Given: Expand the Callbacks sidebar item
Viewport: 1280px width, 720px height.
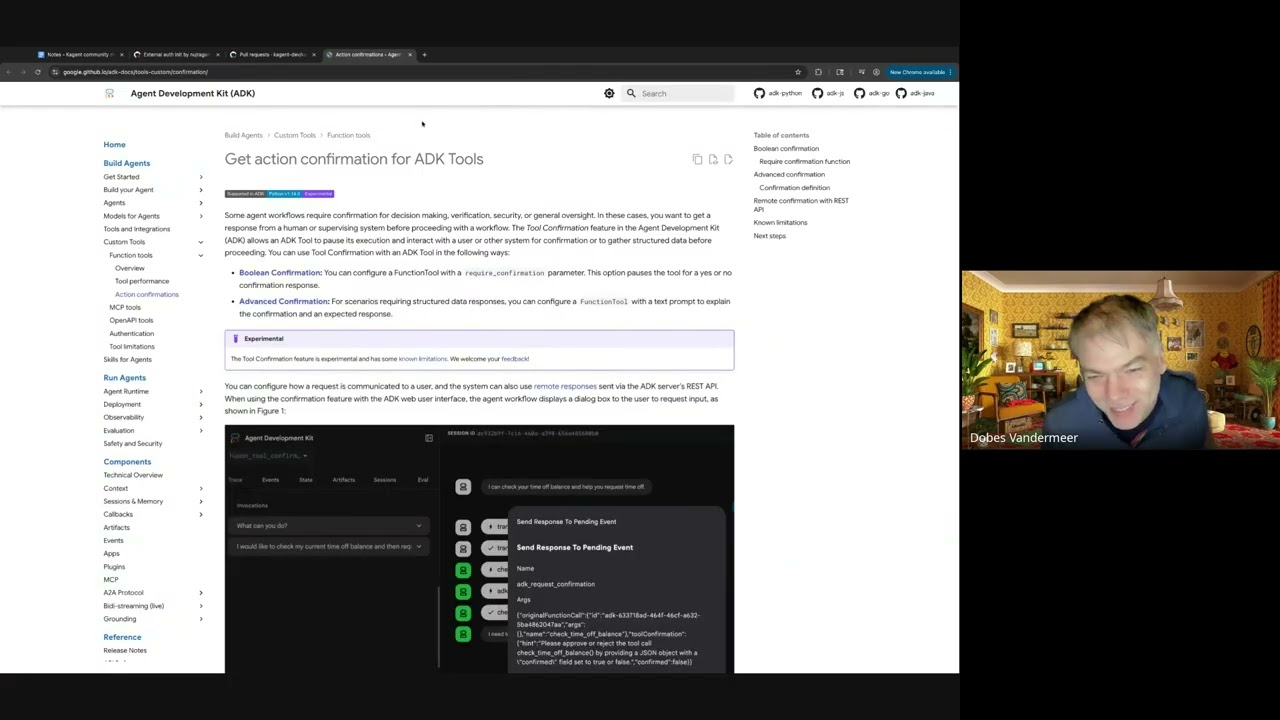Looking at the screenshot, I should click(x=153, y=514).
